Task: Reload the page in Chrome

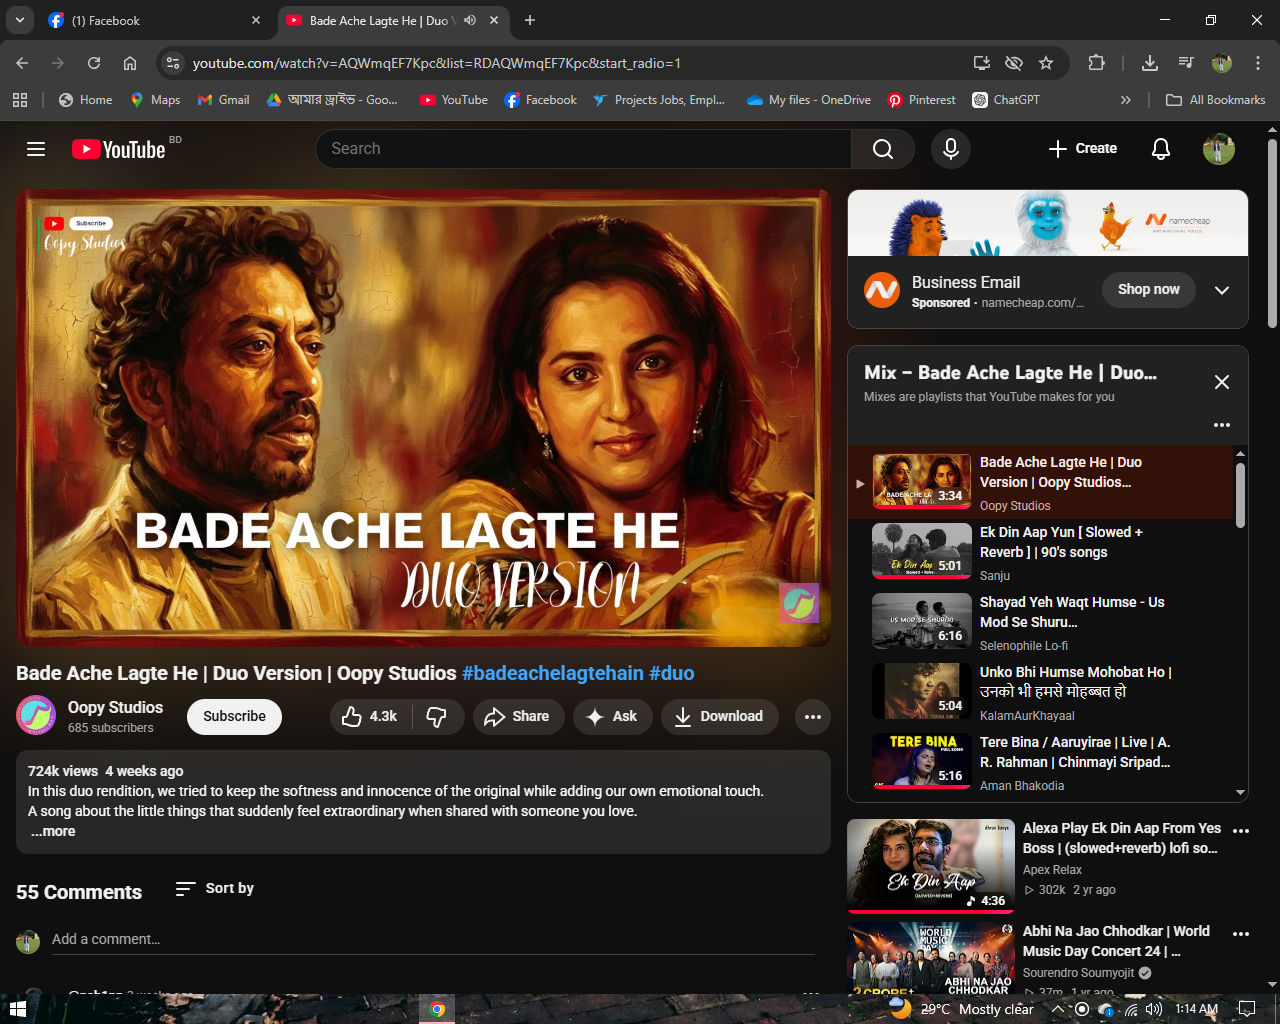Action: pyautogui.click(x=94, y=63)
